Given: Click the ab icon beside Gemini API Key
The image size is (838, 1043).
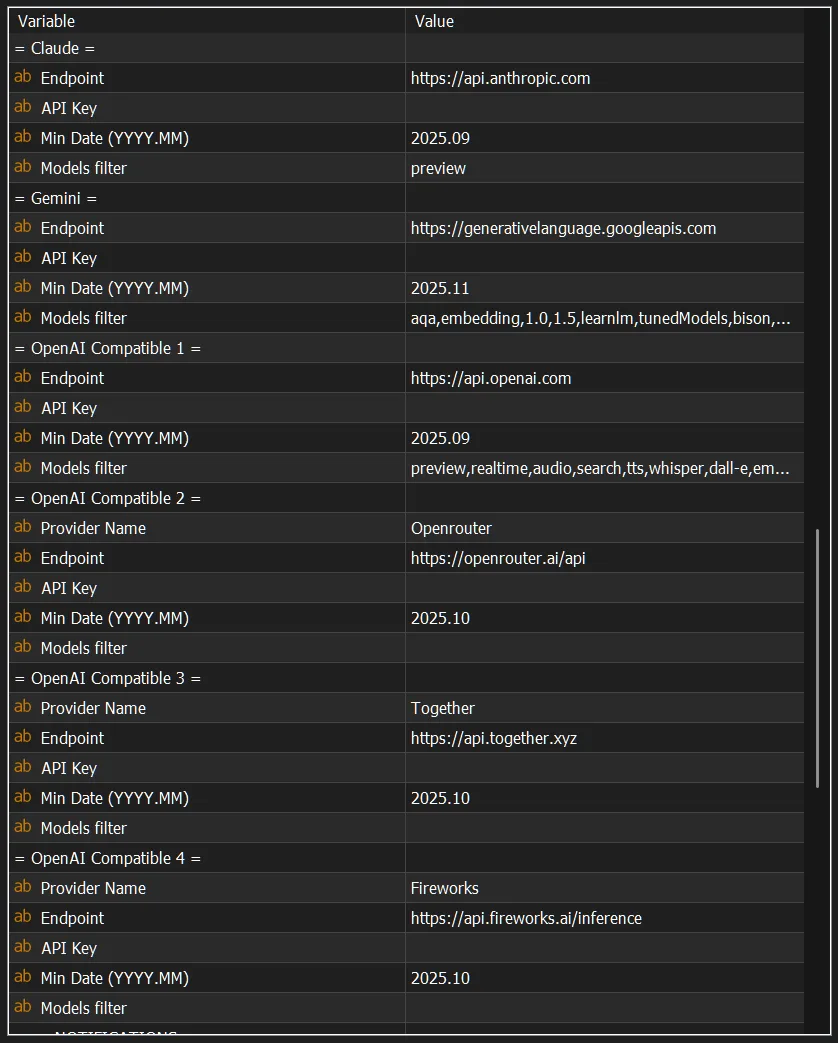Looking at the screenshot, I should (23, 257).
